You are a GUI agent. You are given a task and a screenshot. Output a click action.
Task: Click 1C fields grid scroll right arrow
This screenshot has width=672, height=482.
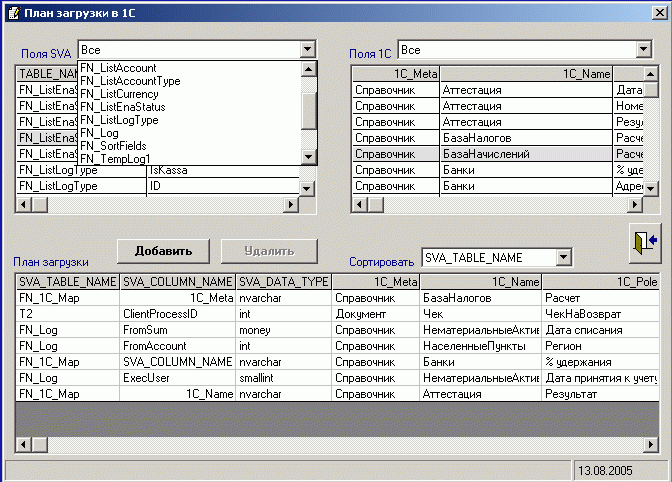click(x=635, y=205)
